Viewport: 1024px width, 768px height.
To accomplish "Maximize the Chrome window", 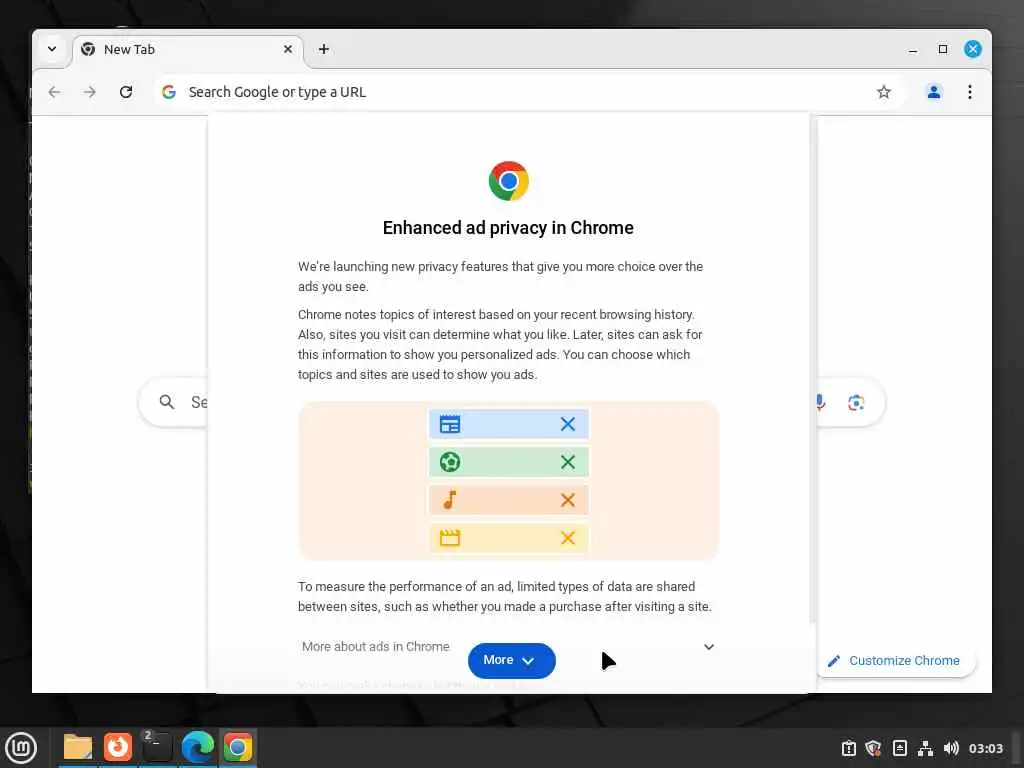I will pyautogui.click(x=943, y=49).
